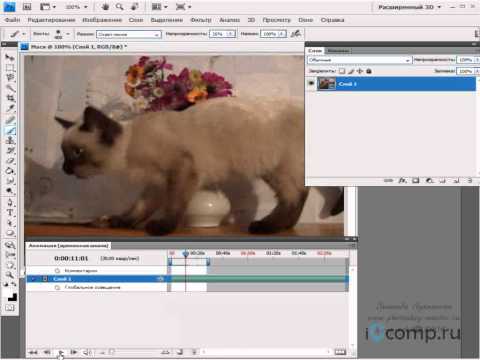
Task: Select the Слой 1 layer thumbnail
Action: point(326,84)
